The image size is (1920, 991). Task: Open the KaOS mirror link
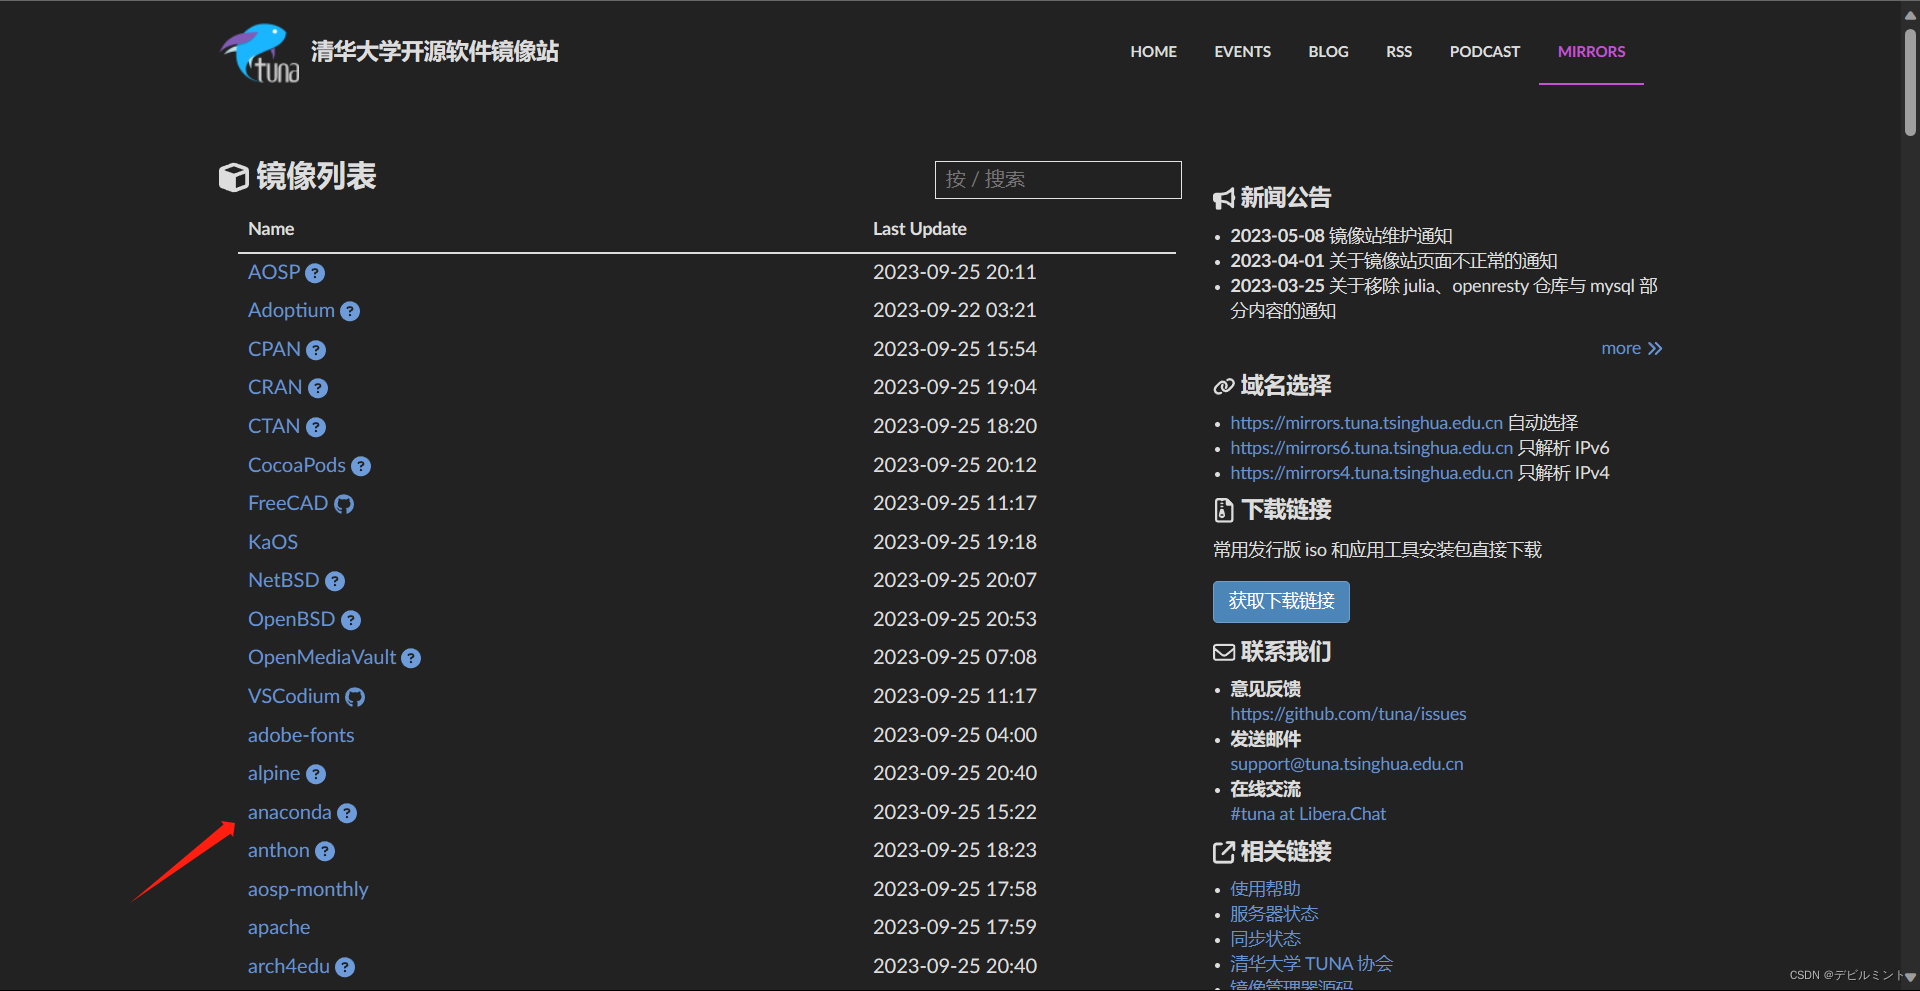click(x=273, y=542)
